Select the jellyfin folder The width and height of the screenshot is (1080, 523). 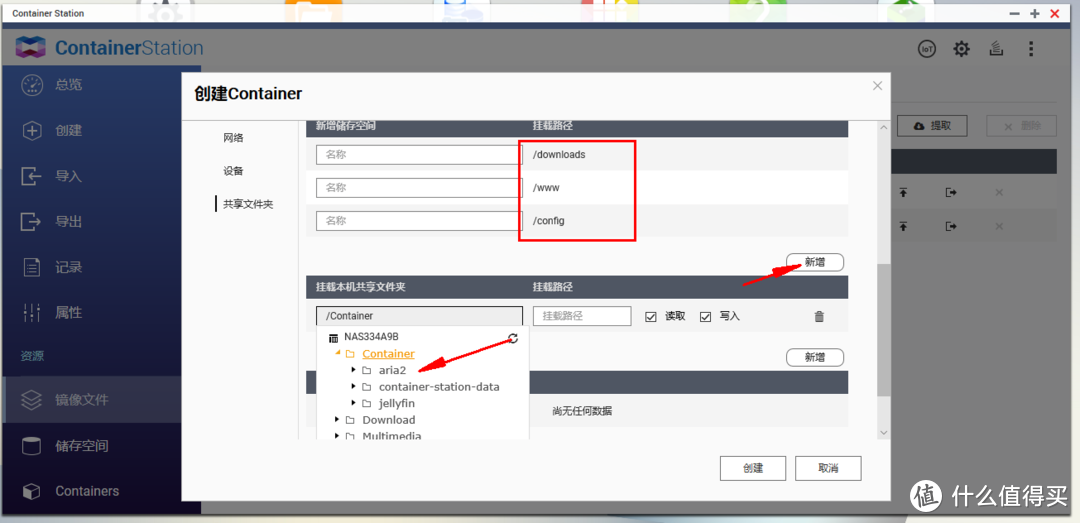coord(397,403)
